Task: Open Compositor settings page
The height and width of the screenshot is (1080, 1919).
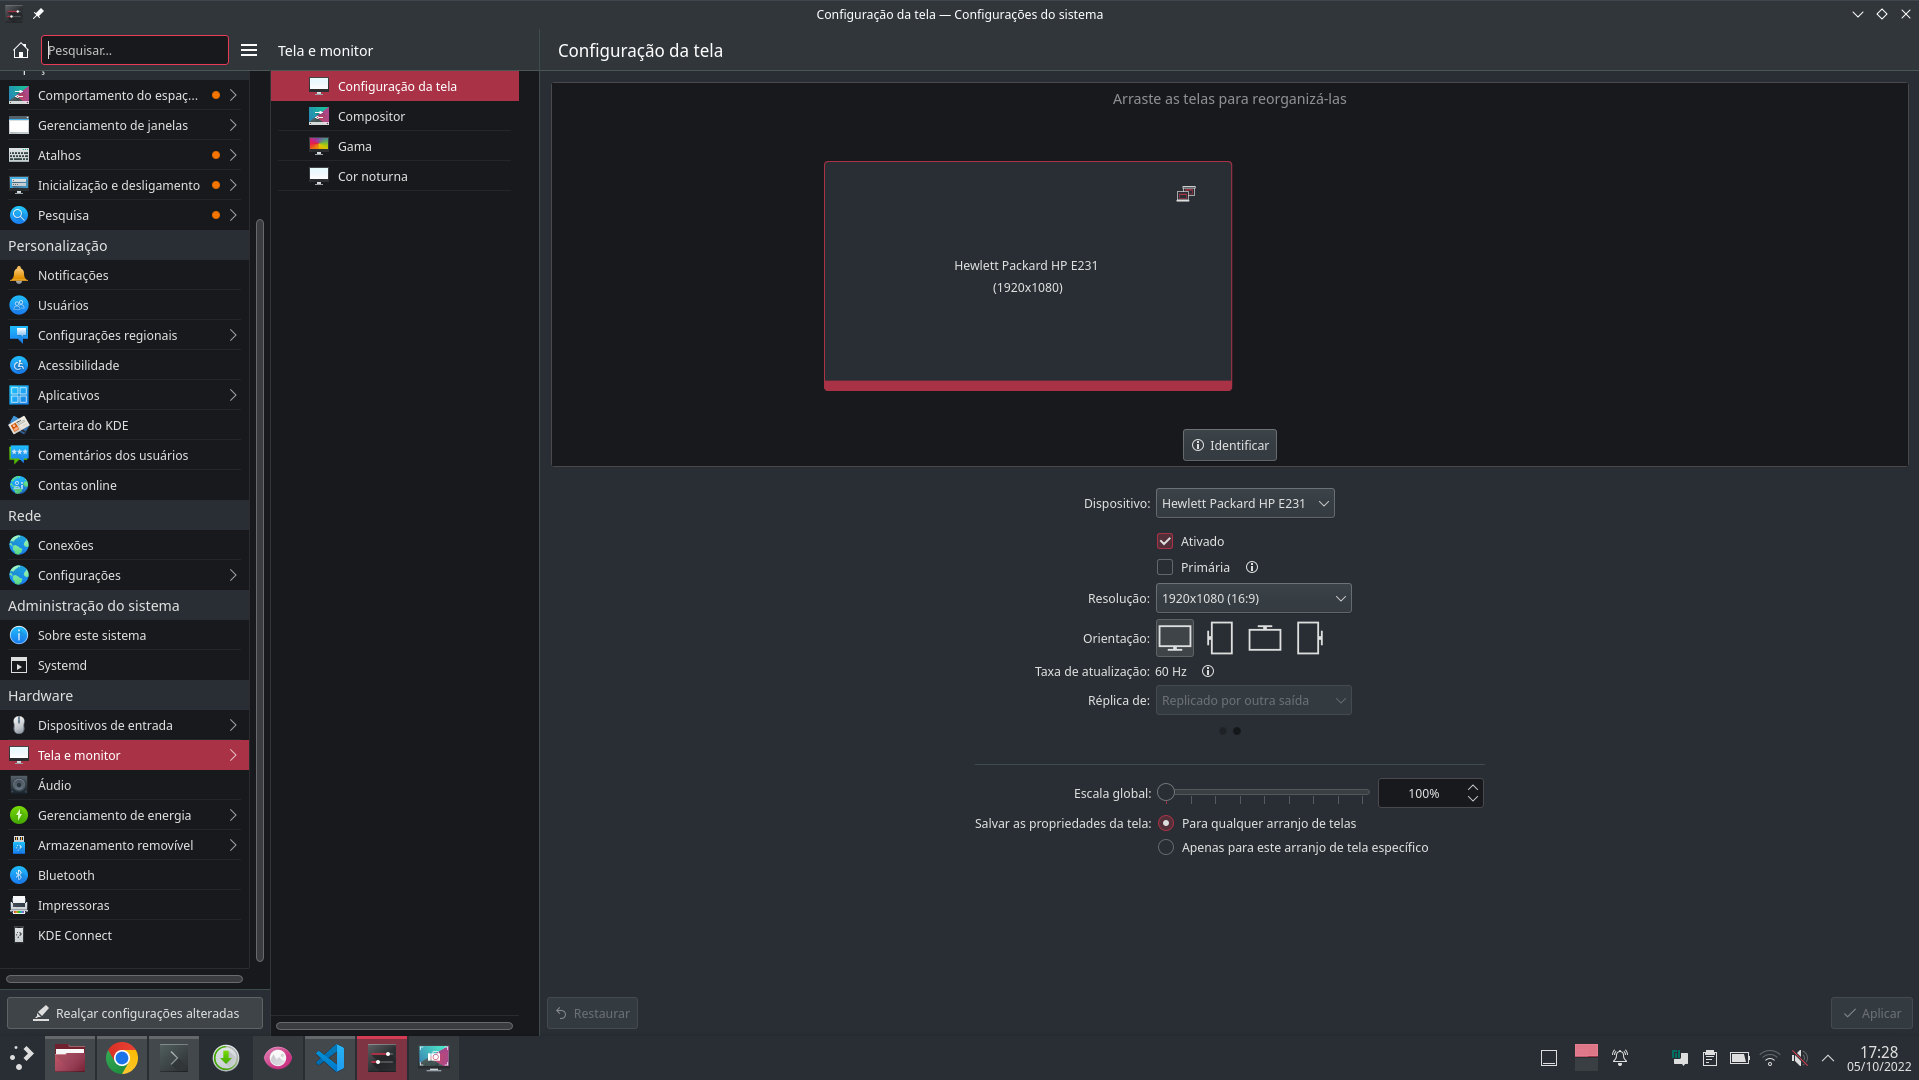Action: coord(395,116)
